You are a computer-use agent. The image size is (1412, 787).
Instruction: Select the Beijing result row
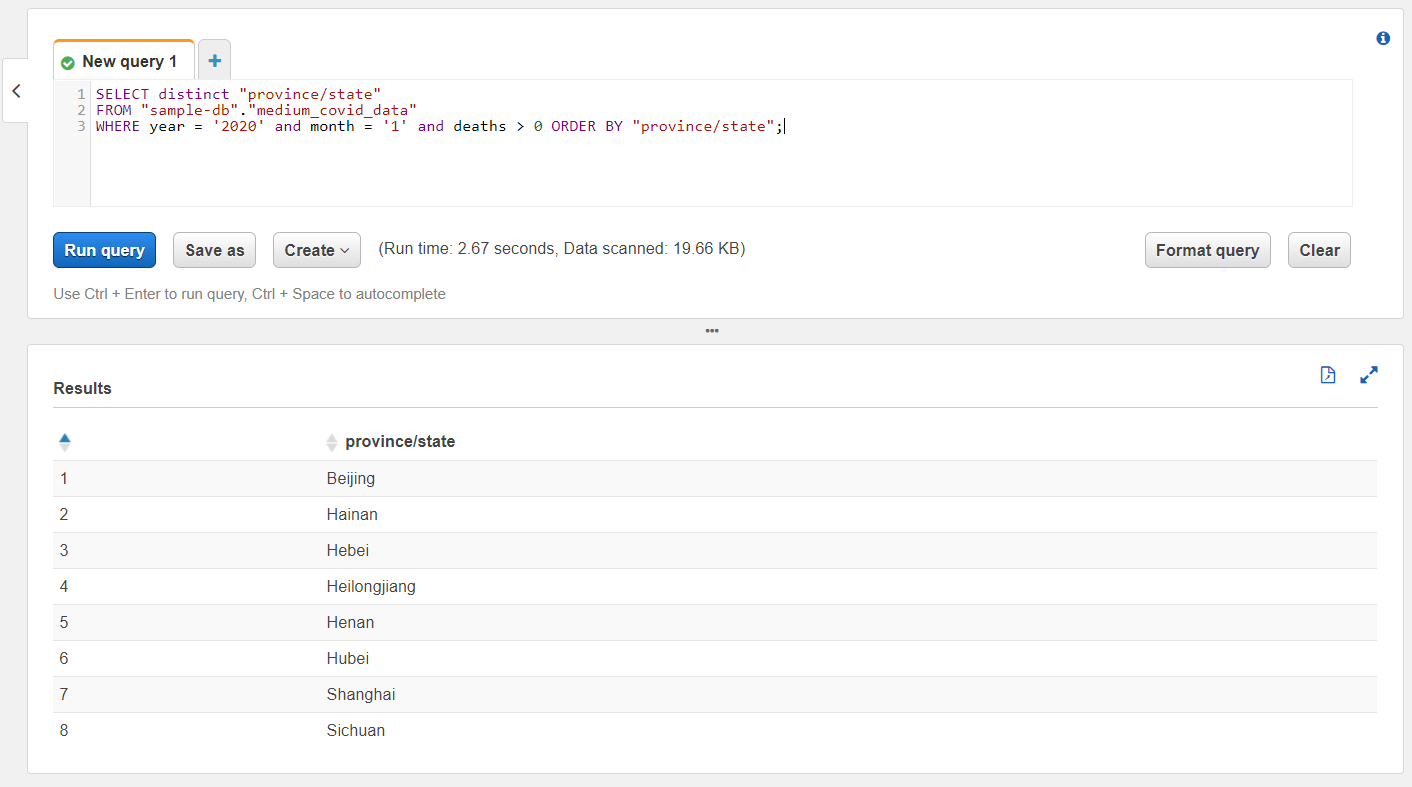click(351, 478)
